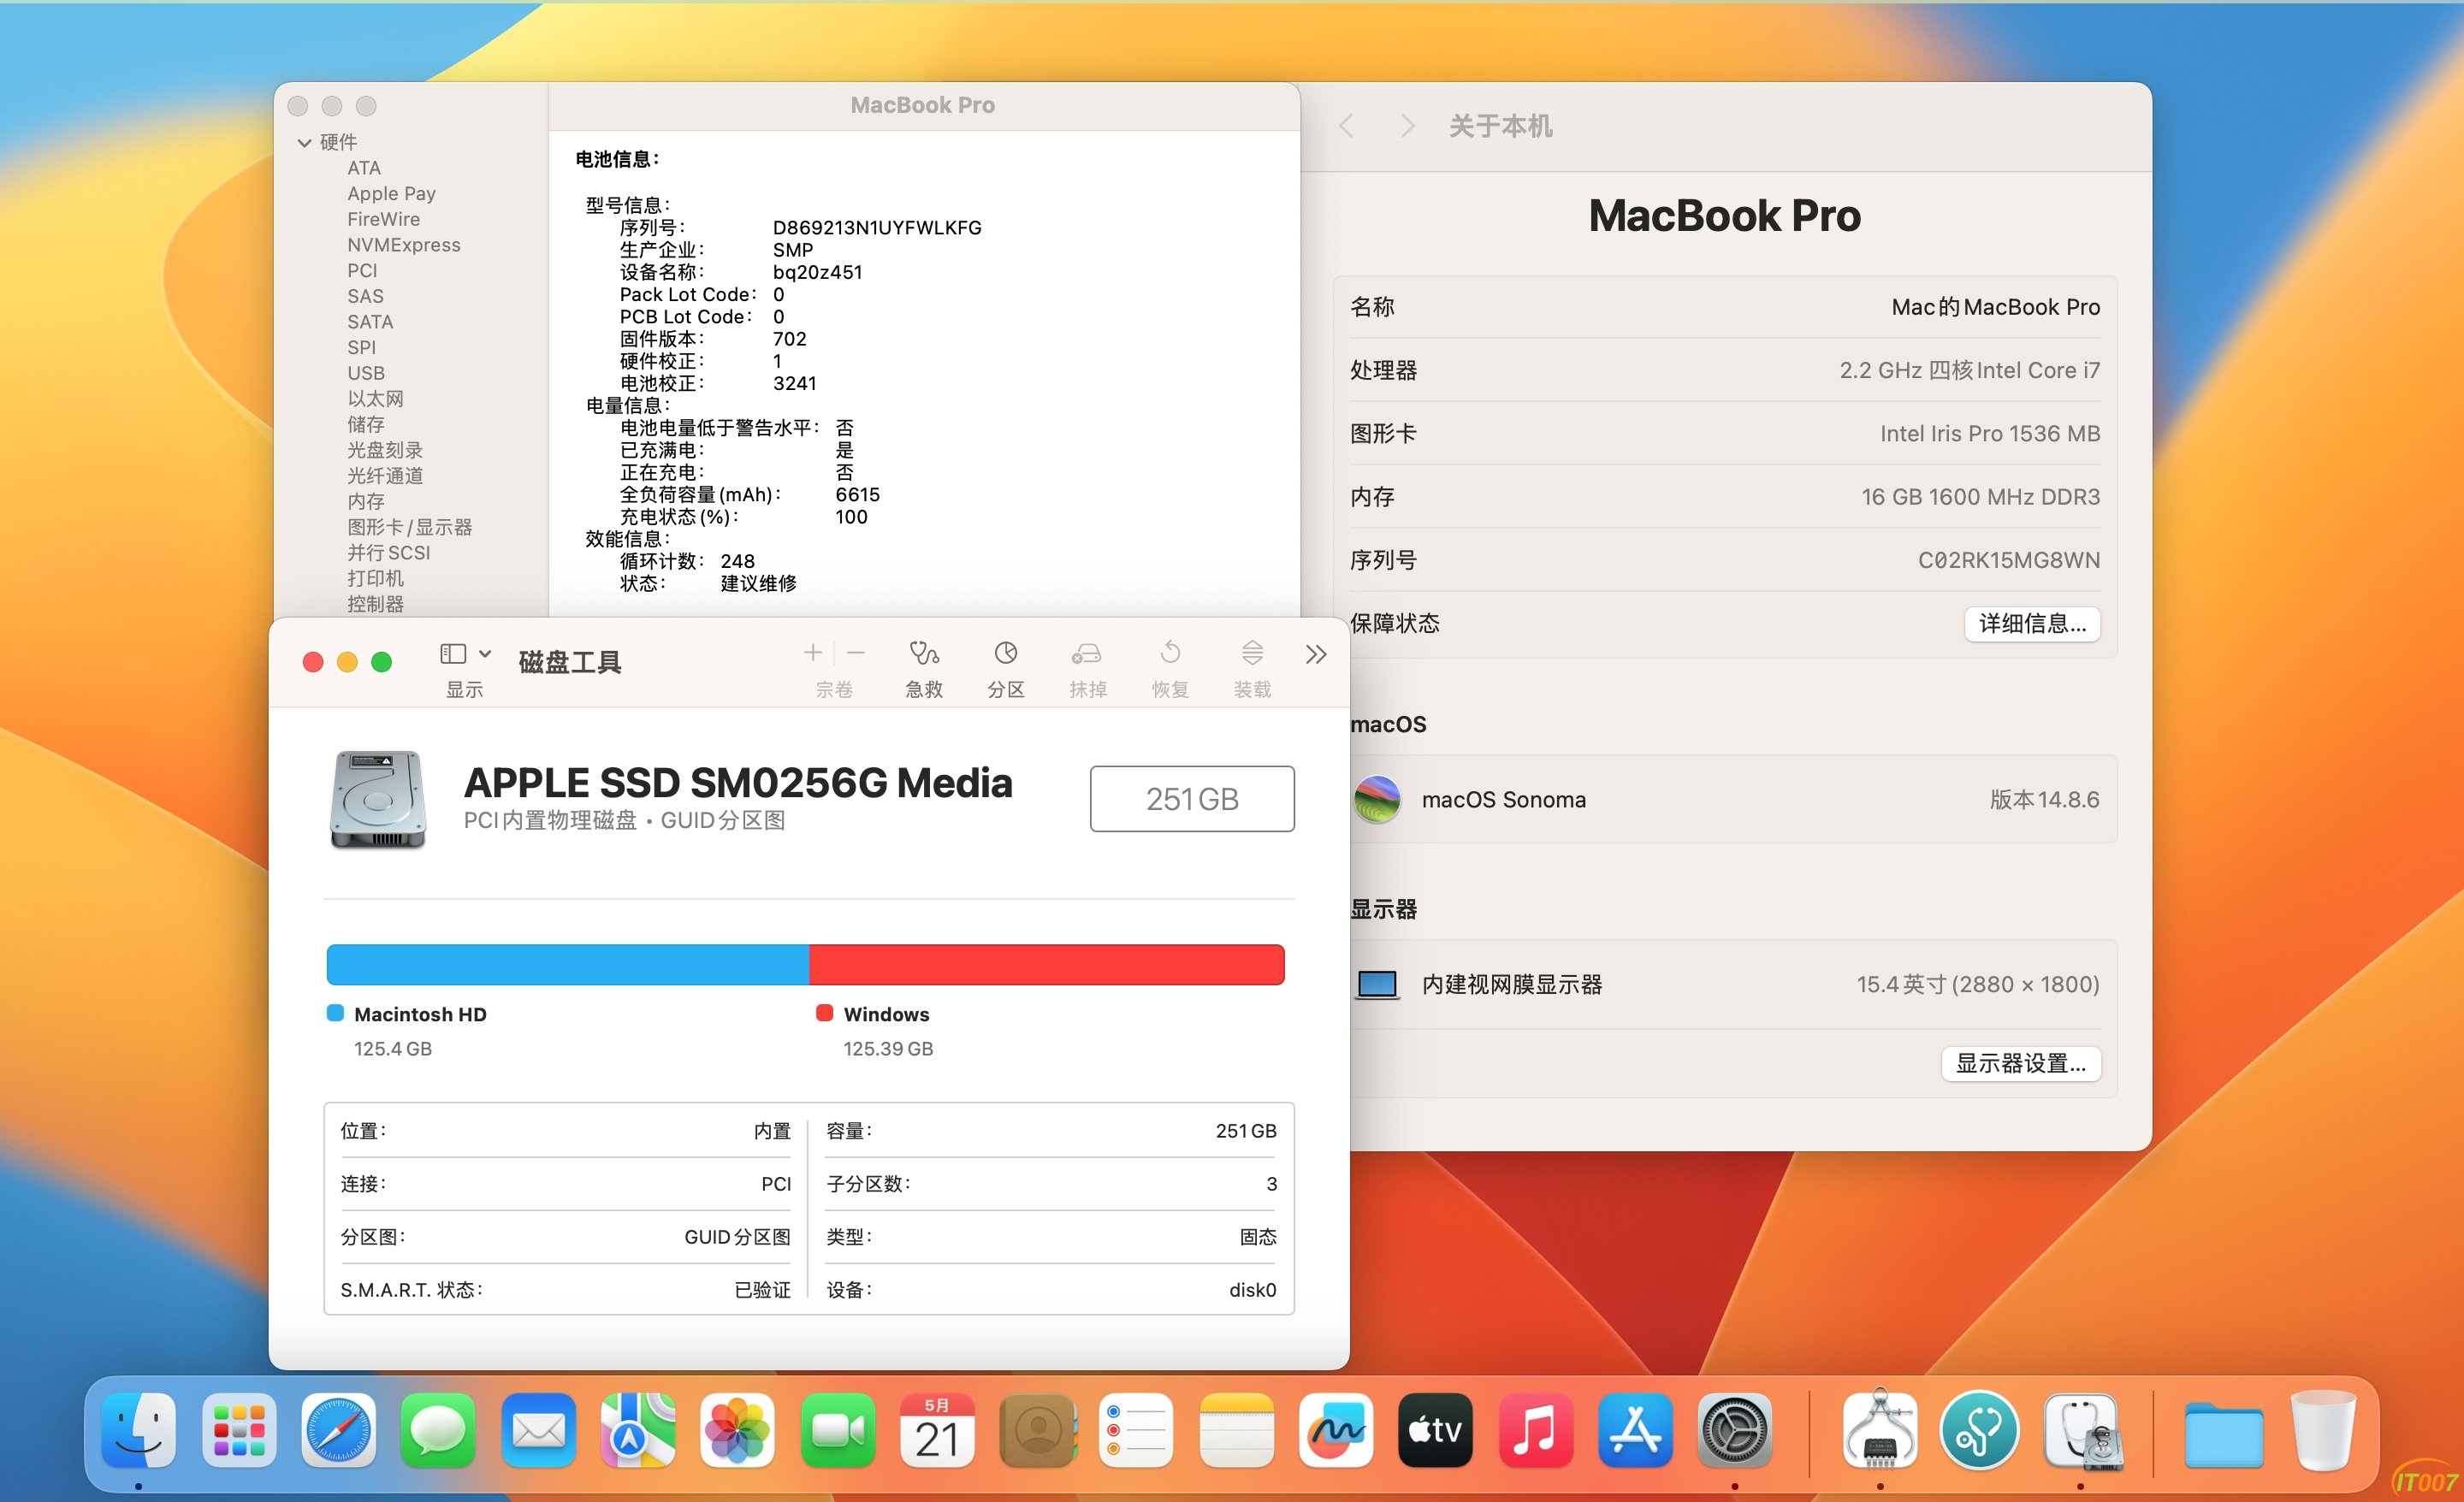The height and width of the screenshot is (1502, 2464).
Task: Open Launchpad from the Dock
Action: 239,1430
